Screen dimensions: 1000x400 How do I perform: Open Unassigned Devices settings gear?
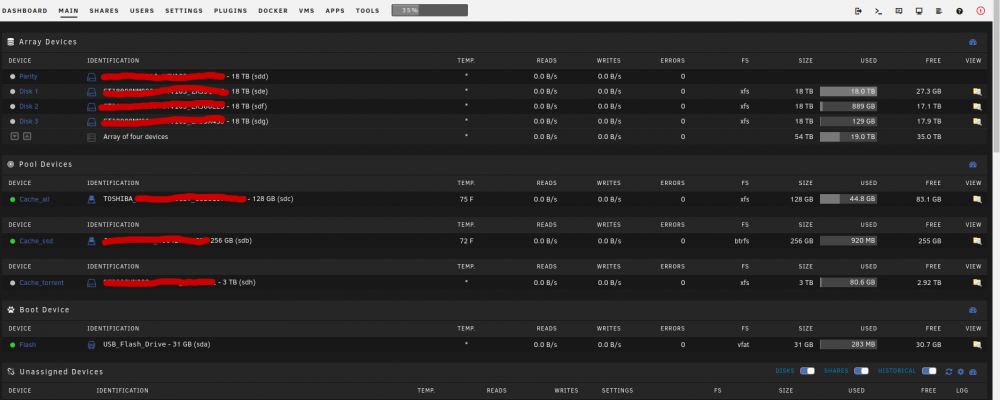[960, 371]
